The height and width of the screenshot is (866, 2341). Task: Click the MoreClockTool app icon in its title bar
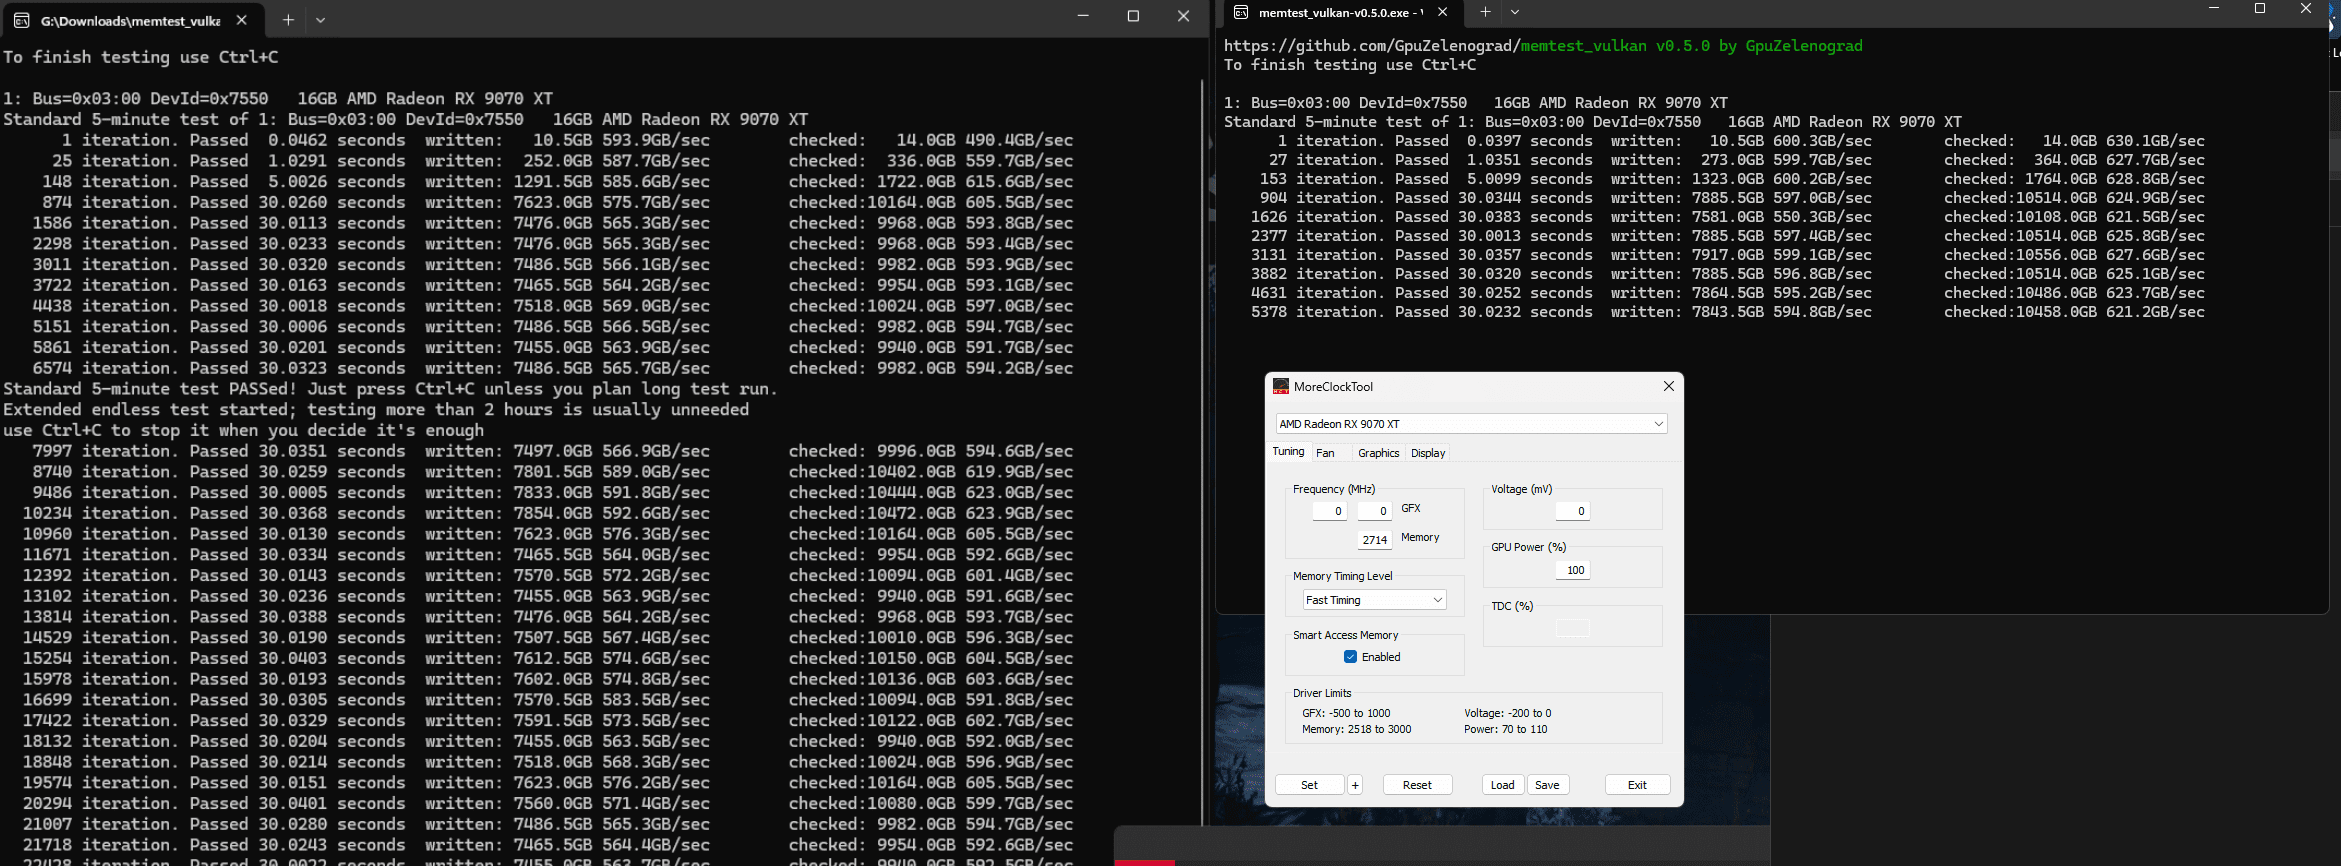pyautogui.click(x=1281, y=386)
